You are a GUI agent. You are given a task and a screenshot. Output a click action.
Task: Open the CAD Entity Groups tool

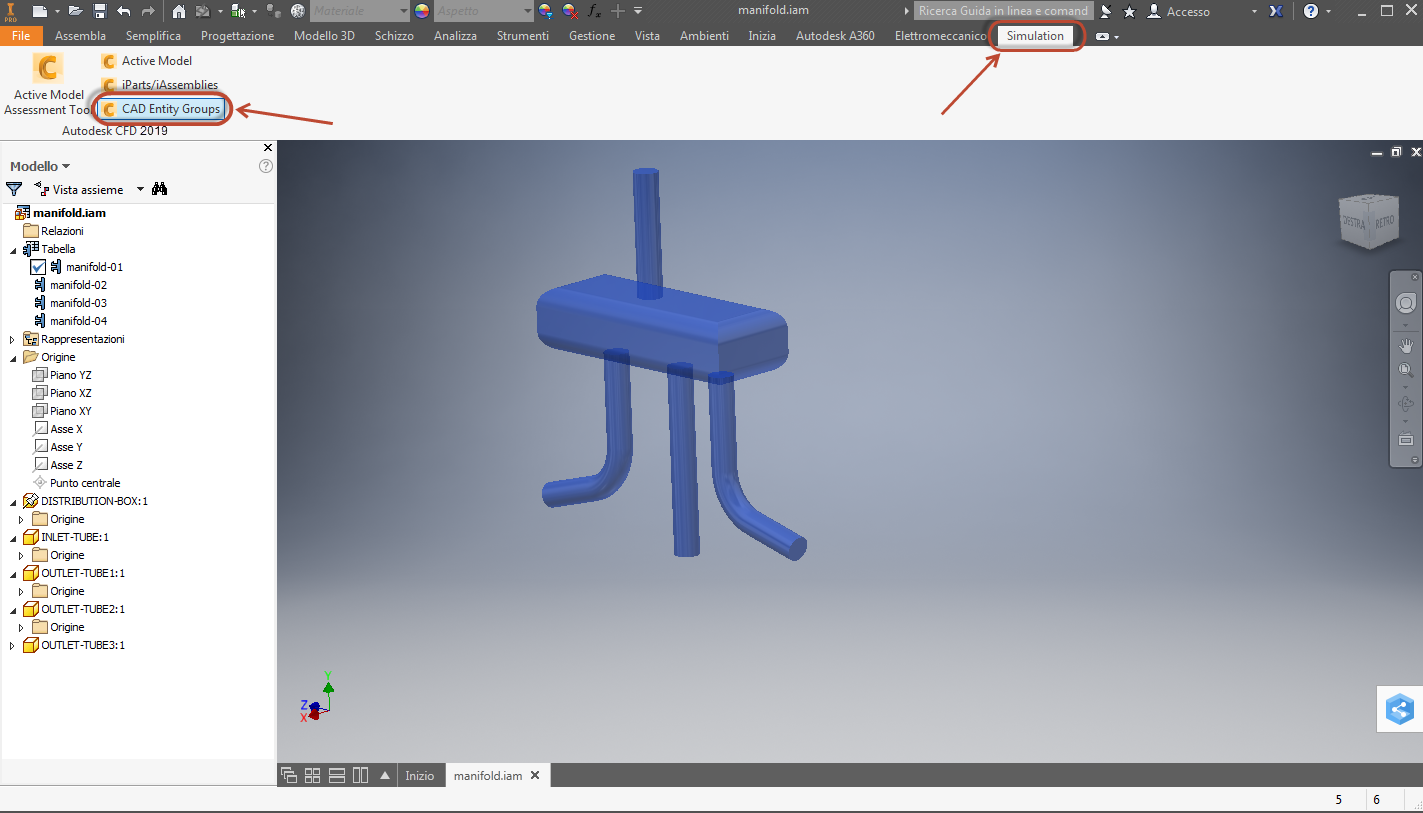tap(163, 108)
